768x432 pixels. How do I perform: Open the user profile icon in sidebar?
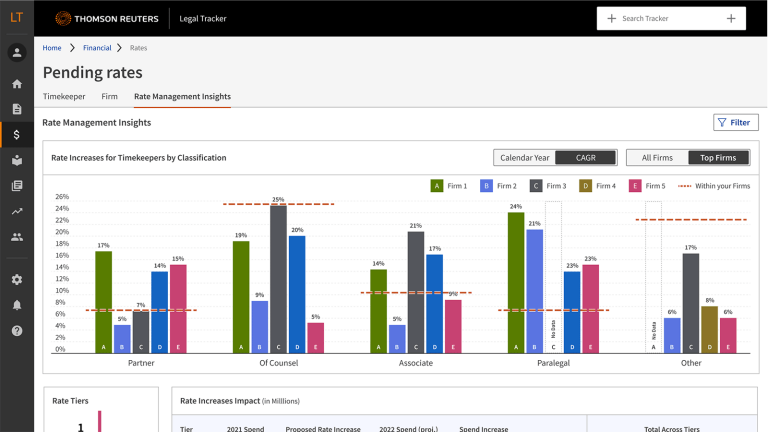pos(16,53)
